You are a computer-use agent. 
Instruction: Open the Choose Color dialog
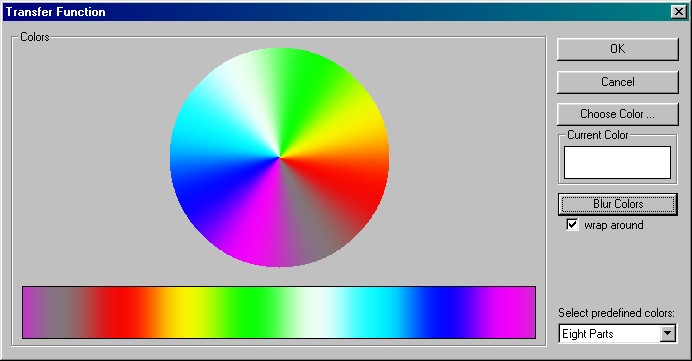pos(617,114)
